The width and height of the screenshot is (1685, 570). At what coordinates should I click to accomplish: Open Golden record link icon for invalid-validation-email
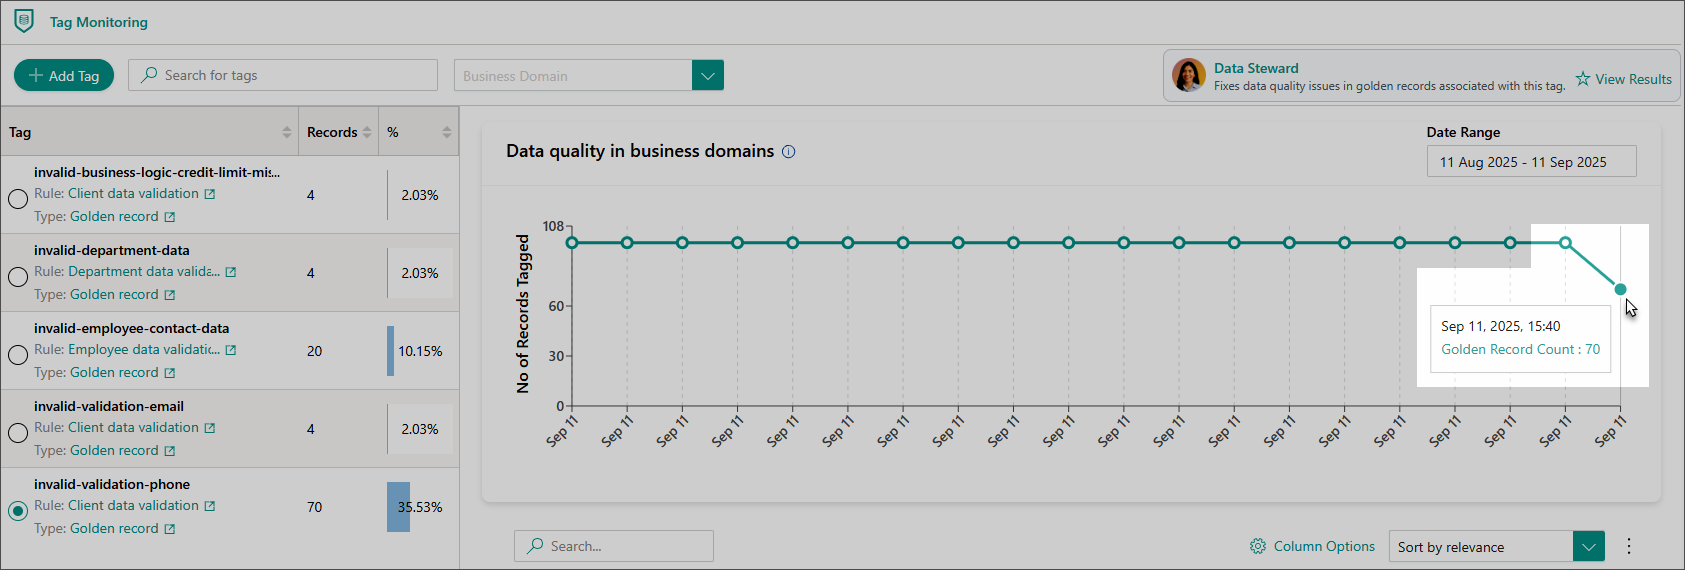coord(170,451)
